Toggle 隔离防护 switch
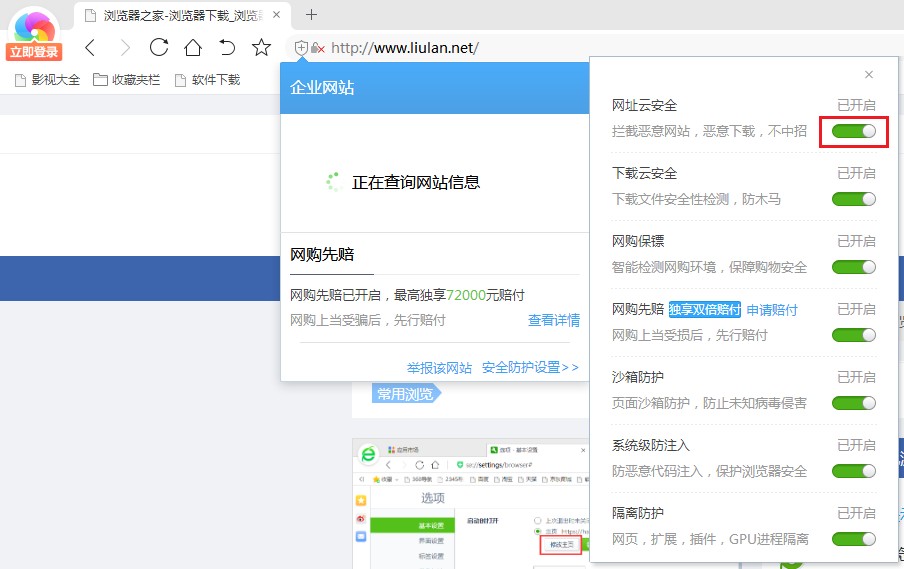Viewport: 904px width, 569px height. click(854, 539)
